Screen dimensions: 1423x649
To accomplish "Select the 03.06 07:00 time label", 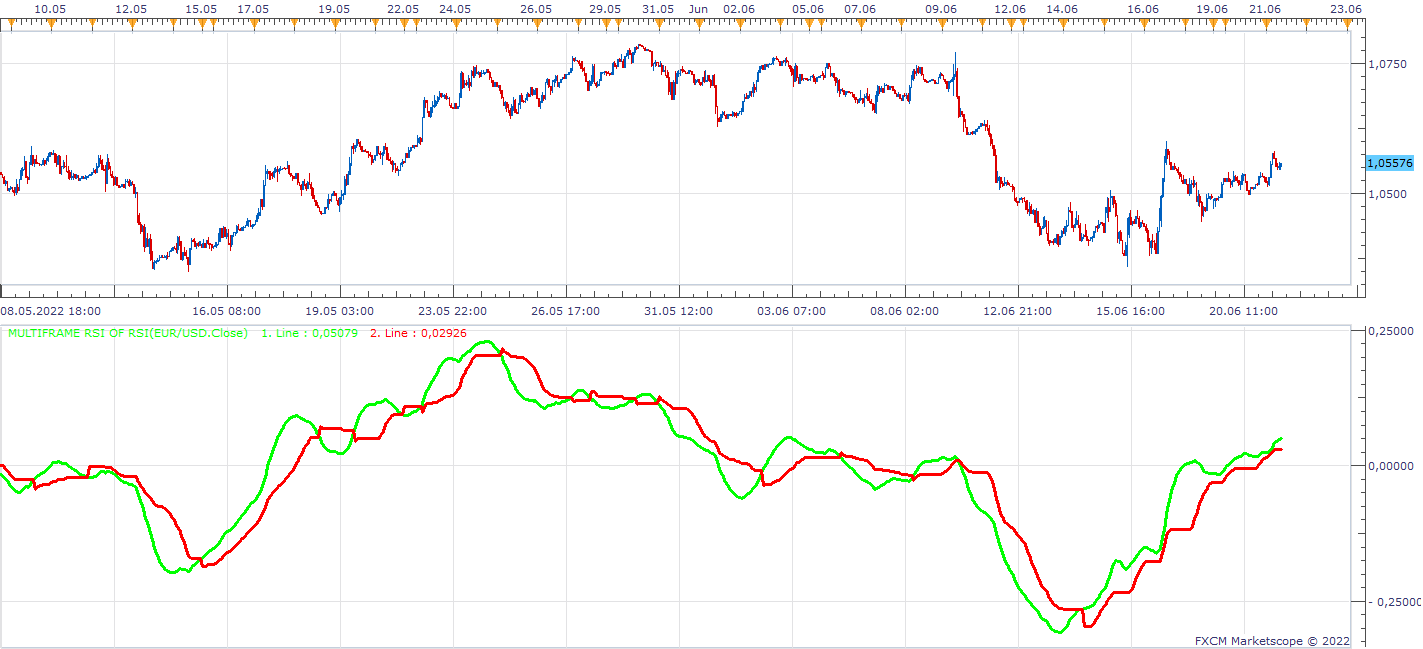I will (x=792, y=312).
